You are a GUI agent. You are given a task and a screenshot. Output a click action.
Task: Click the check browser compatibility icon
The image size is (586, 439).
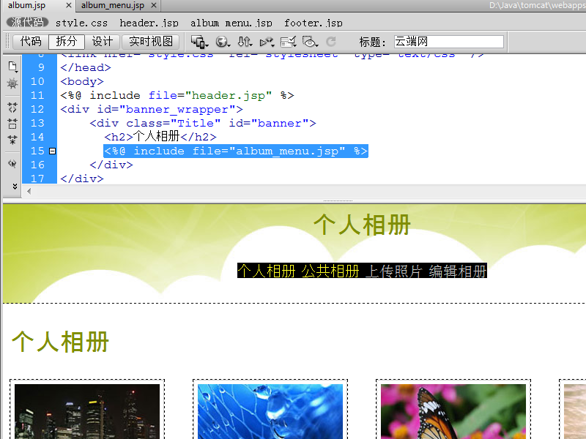[x=288, y=41]
